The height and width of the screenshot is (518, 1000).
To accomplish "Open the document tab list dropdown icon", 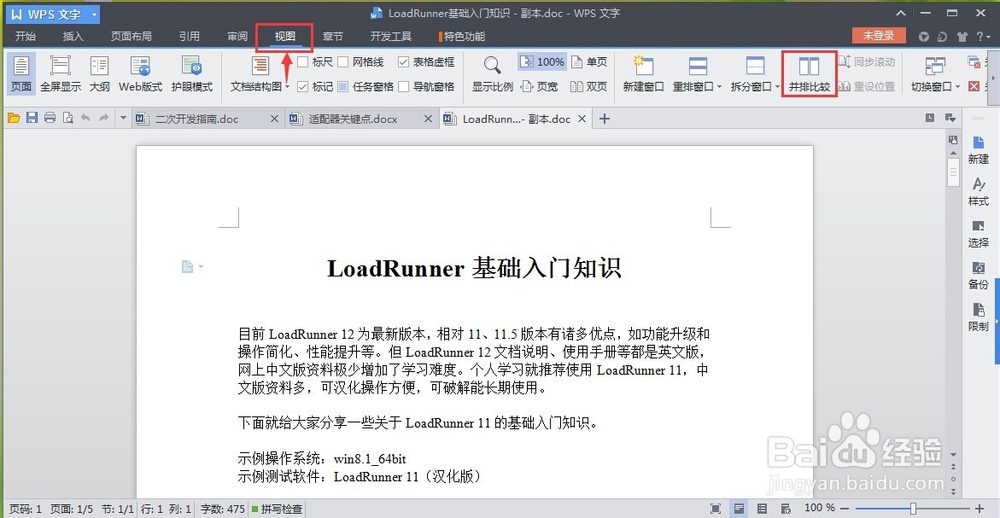I will pos(950,118).
